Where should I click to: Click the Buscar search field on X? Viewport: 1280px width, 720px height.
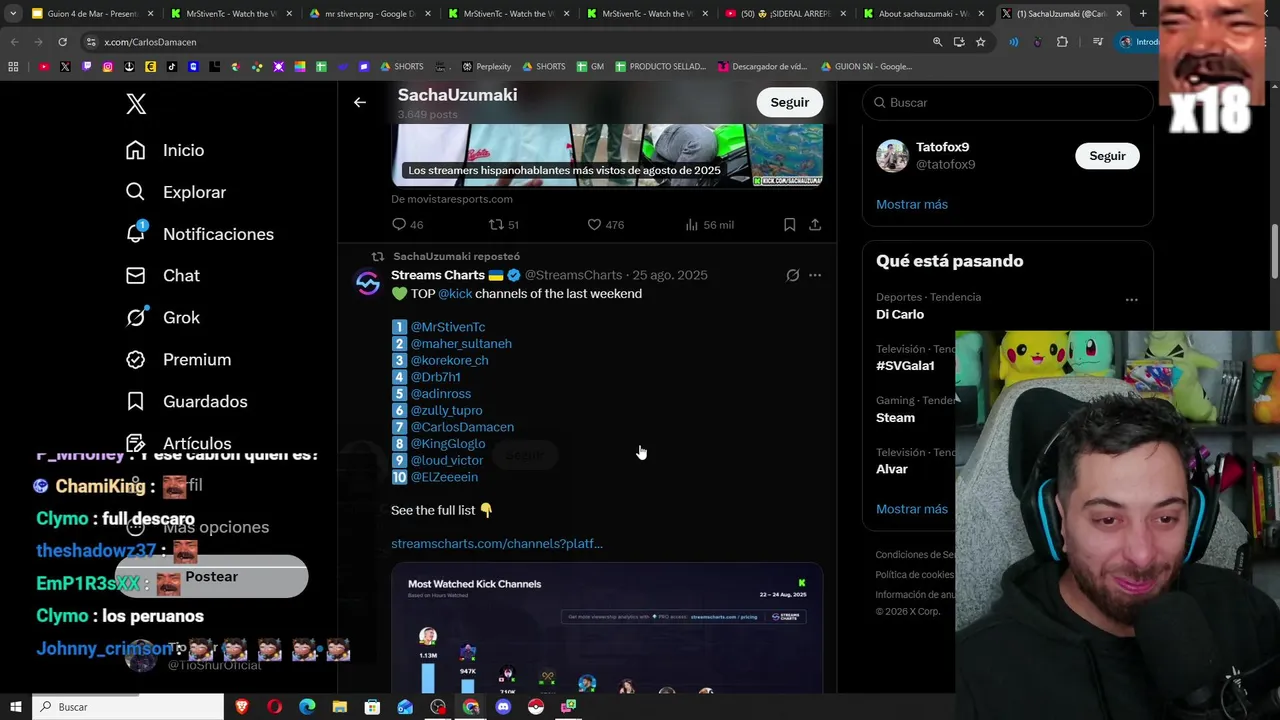pyautogui.click(x=1008, y=102)
